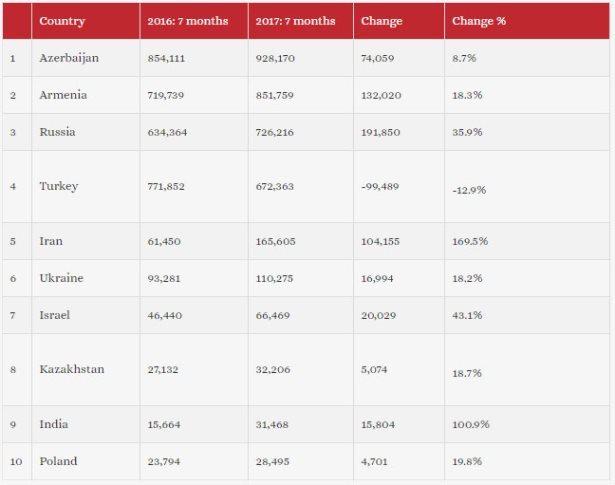Screen dimensions: 615x485
Task: Click the India country cell
Action: [54, 425]
